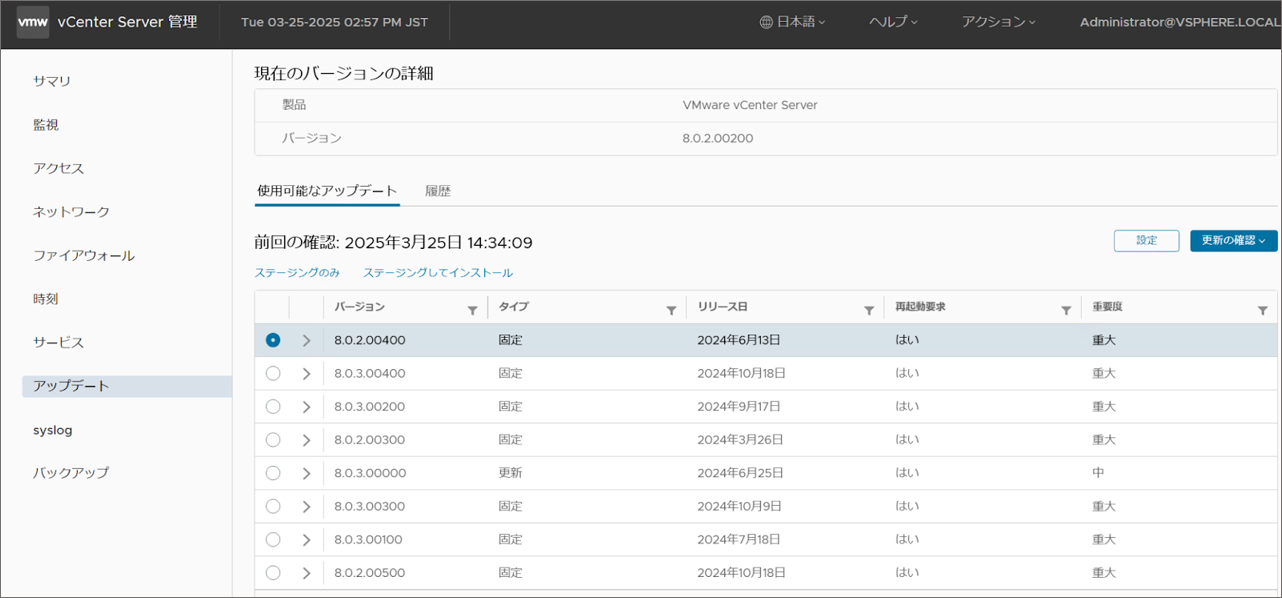
Task: Open 時刻 settings in sidebar
Action: (x=46, y=299)
